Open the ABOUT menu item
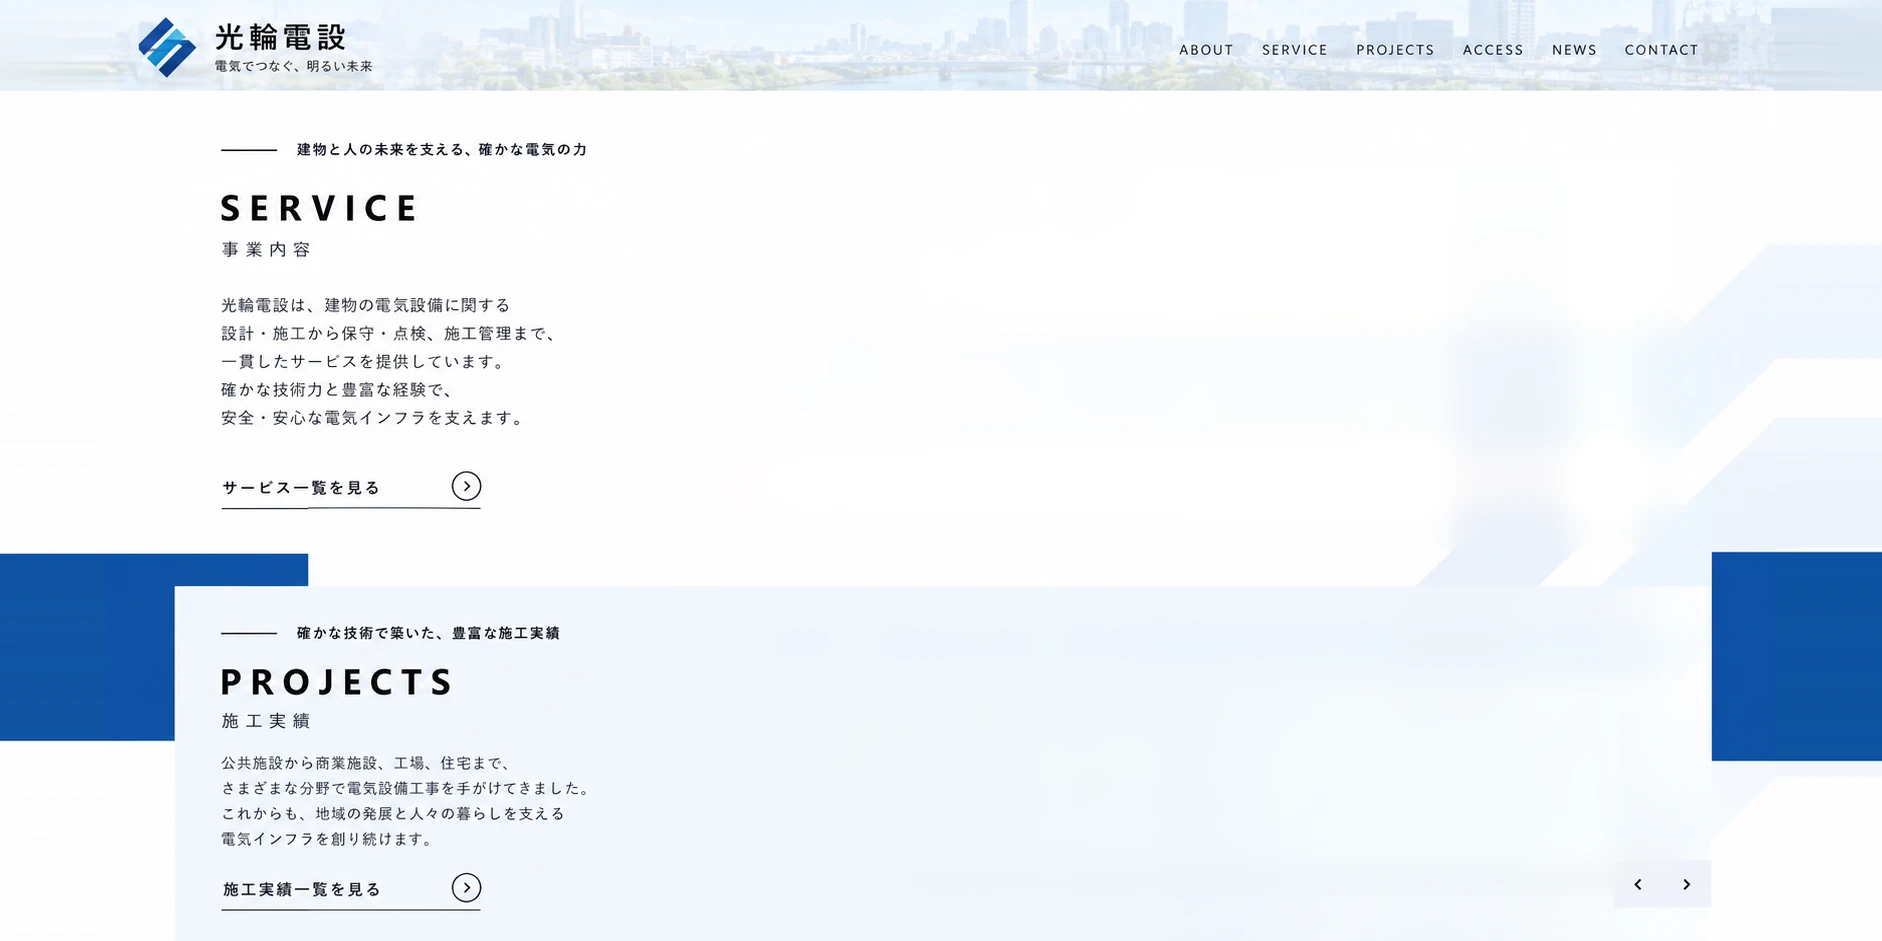The height and width of the screenshot is (941, 1882). coord(1206,50)
